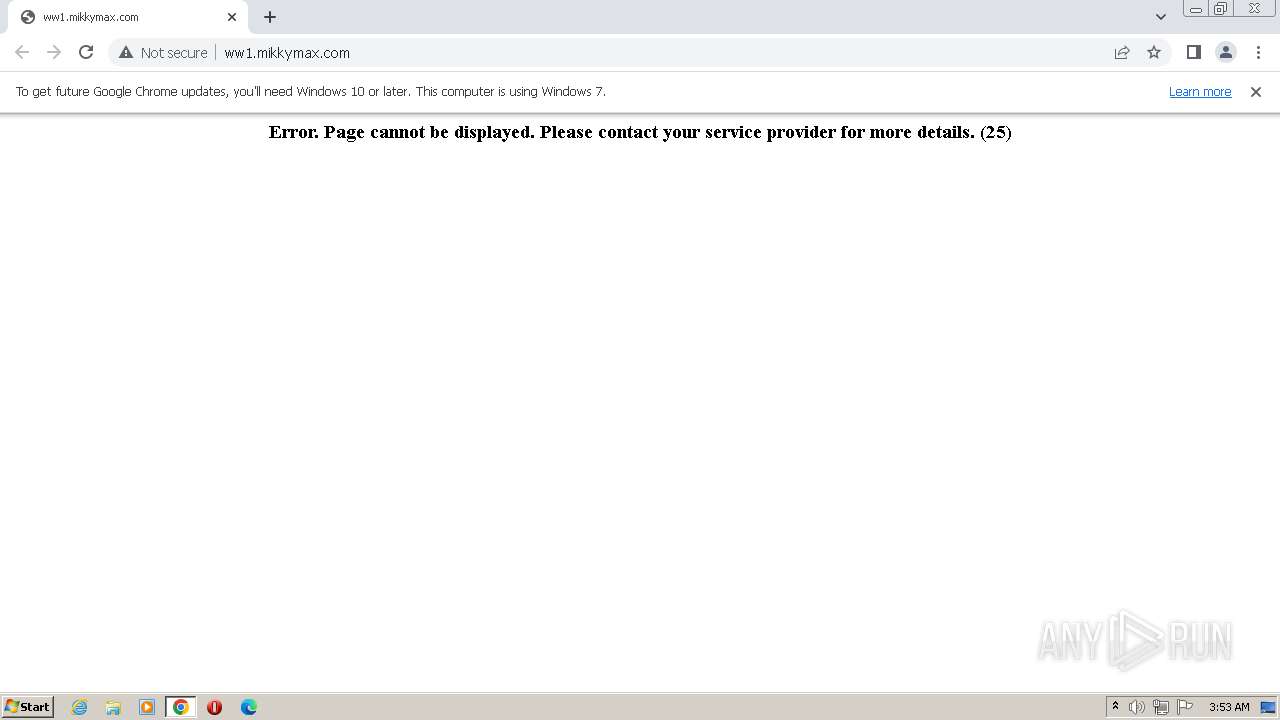
Task: Switch to Chrome in taskbar
Action: click(181, 707)
